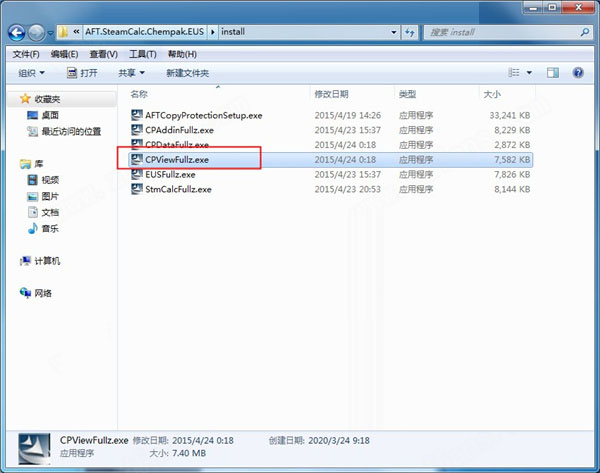Open the view options dropdown arrow
This screenshot has width=600, height=473.
[529, 73]
